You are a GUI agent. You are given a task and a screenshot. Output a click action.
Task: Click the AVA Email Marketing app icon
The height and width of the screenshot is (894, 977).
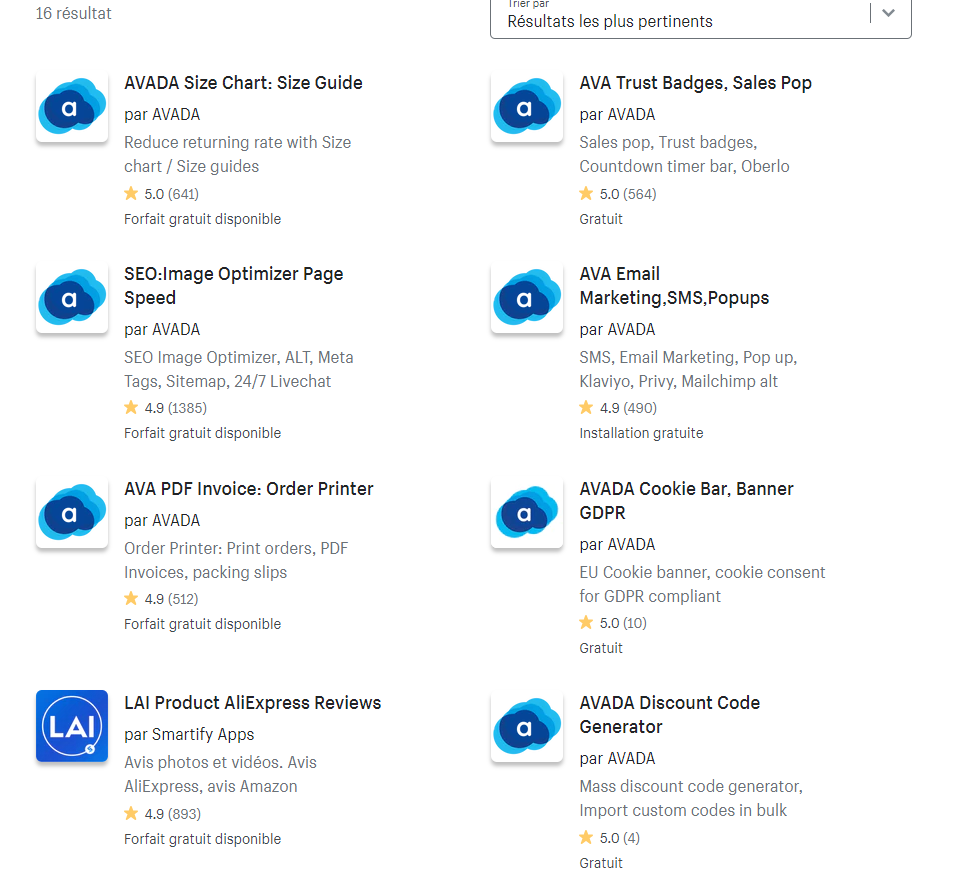527,298
